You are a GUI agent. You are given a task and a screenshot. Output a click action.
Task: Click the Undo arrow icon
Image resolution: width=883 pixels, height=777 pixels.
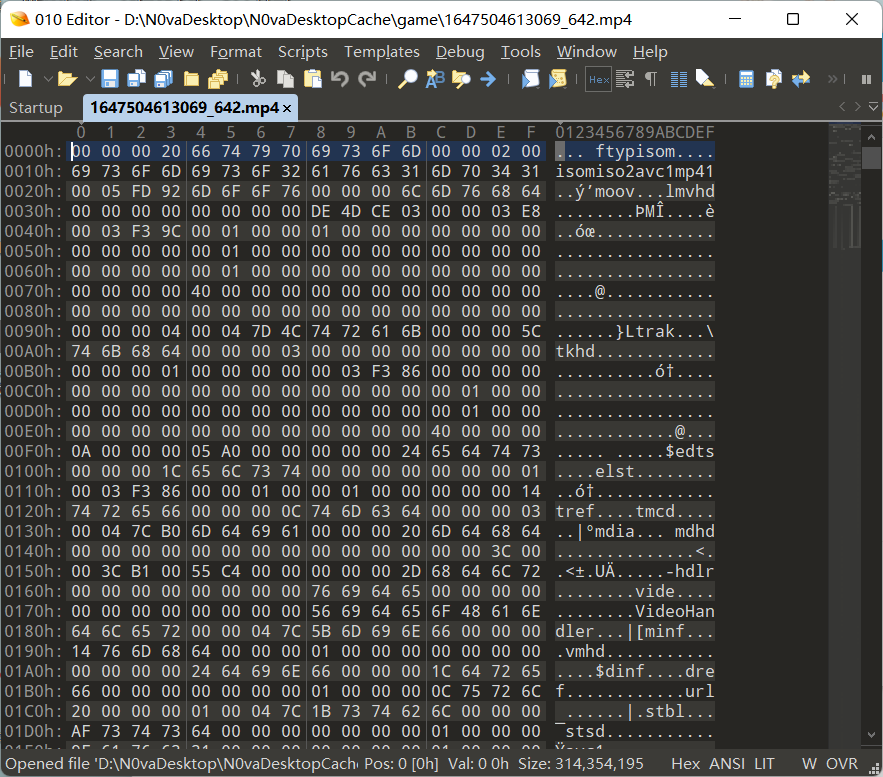tap(340, 79)
